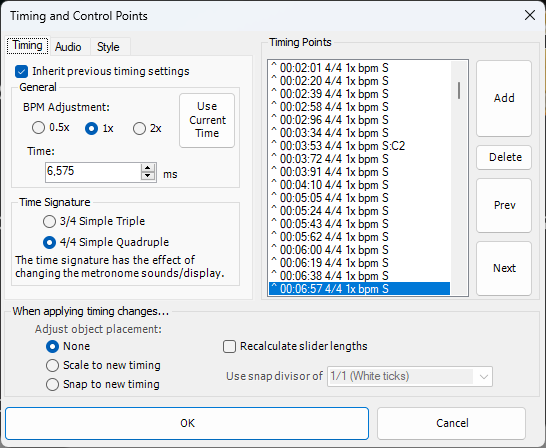Switch to the Timing tab
The width and height of the screenshot is (546, 448).
tap(28, 46)
